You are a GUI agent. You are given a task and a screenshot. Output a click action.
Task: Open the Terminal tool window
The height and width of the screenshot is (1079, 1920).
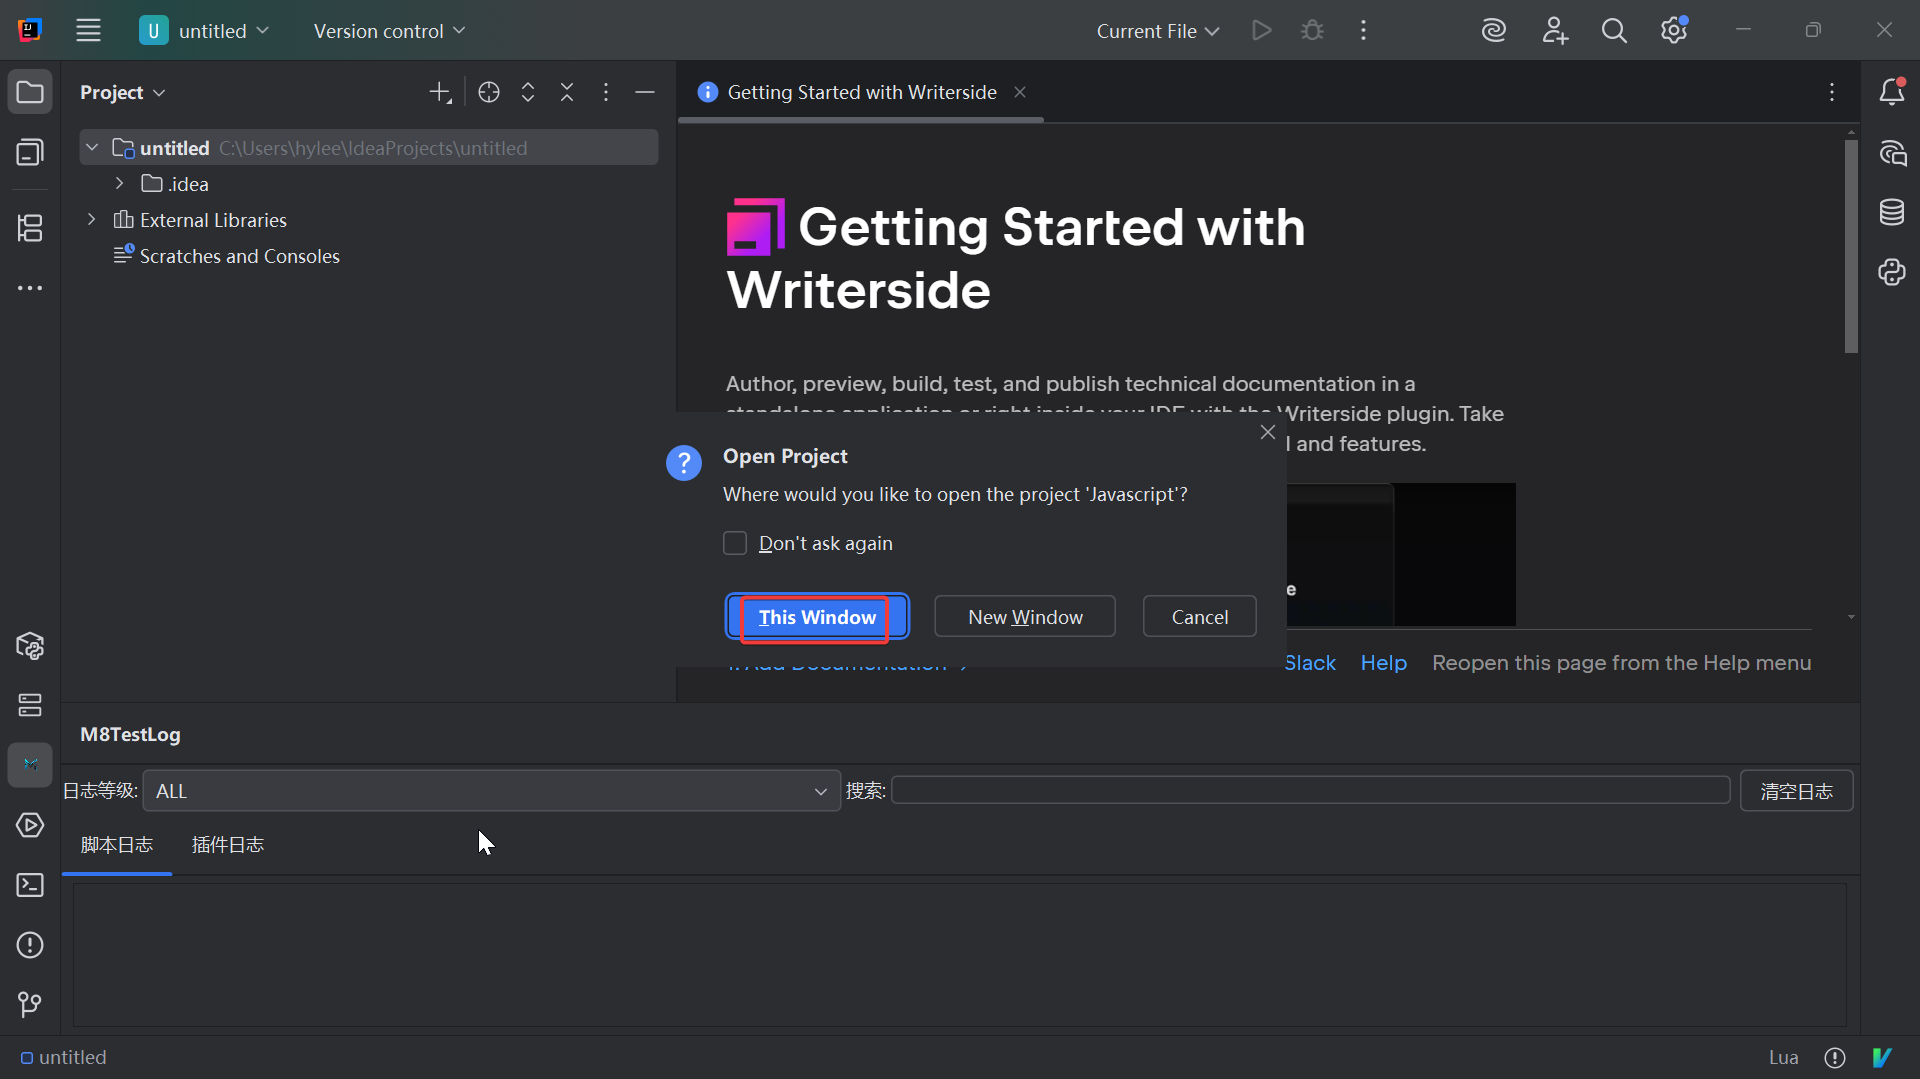pyautogui.click(x=30, y=885)
